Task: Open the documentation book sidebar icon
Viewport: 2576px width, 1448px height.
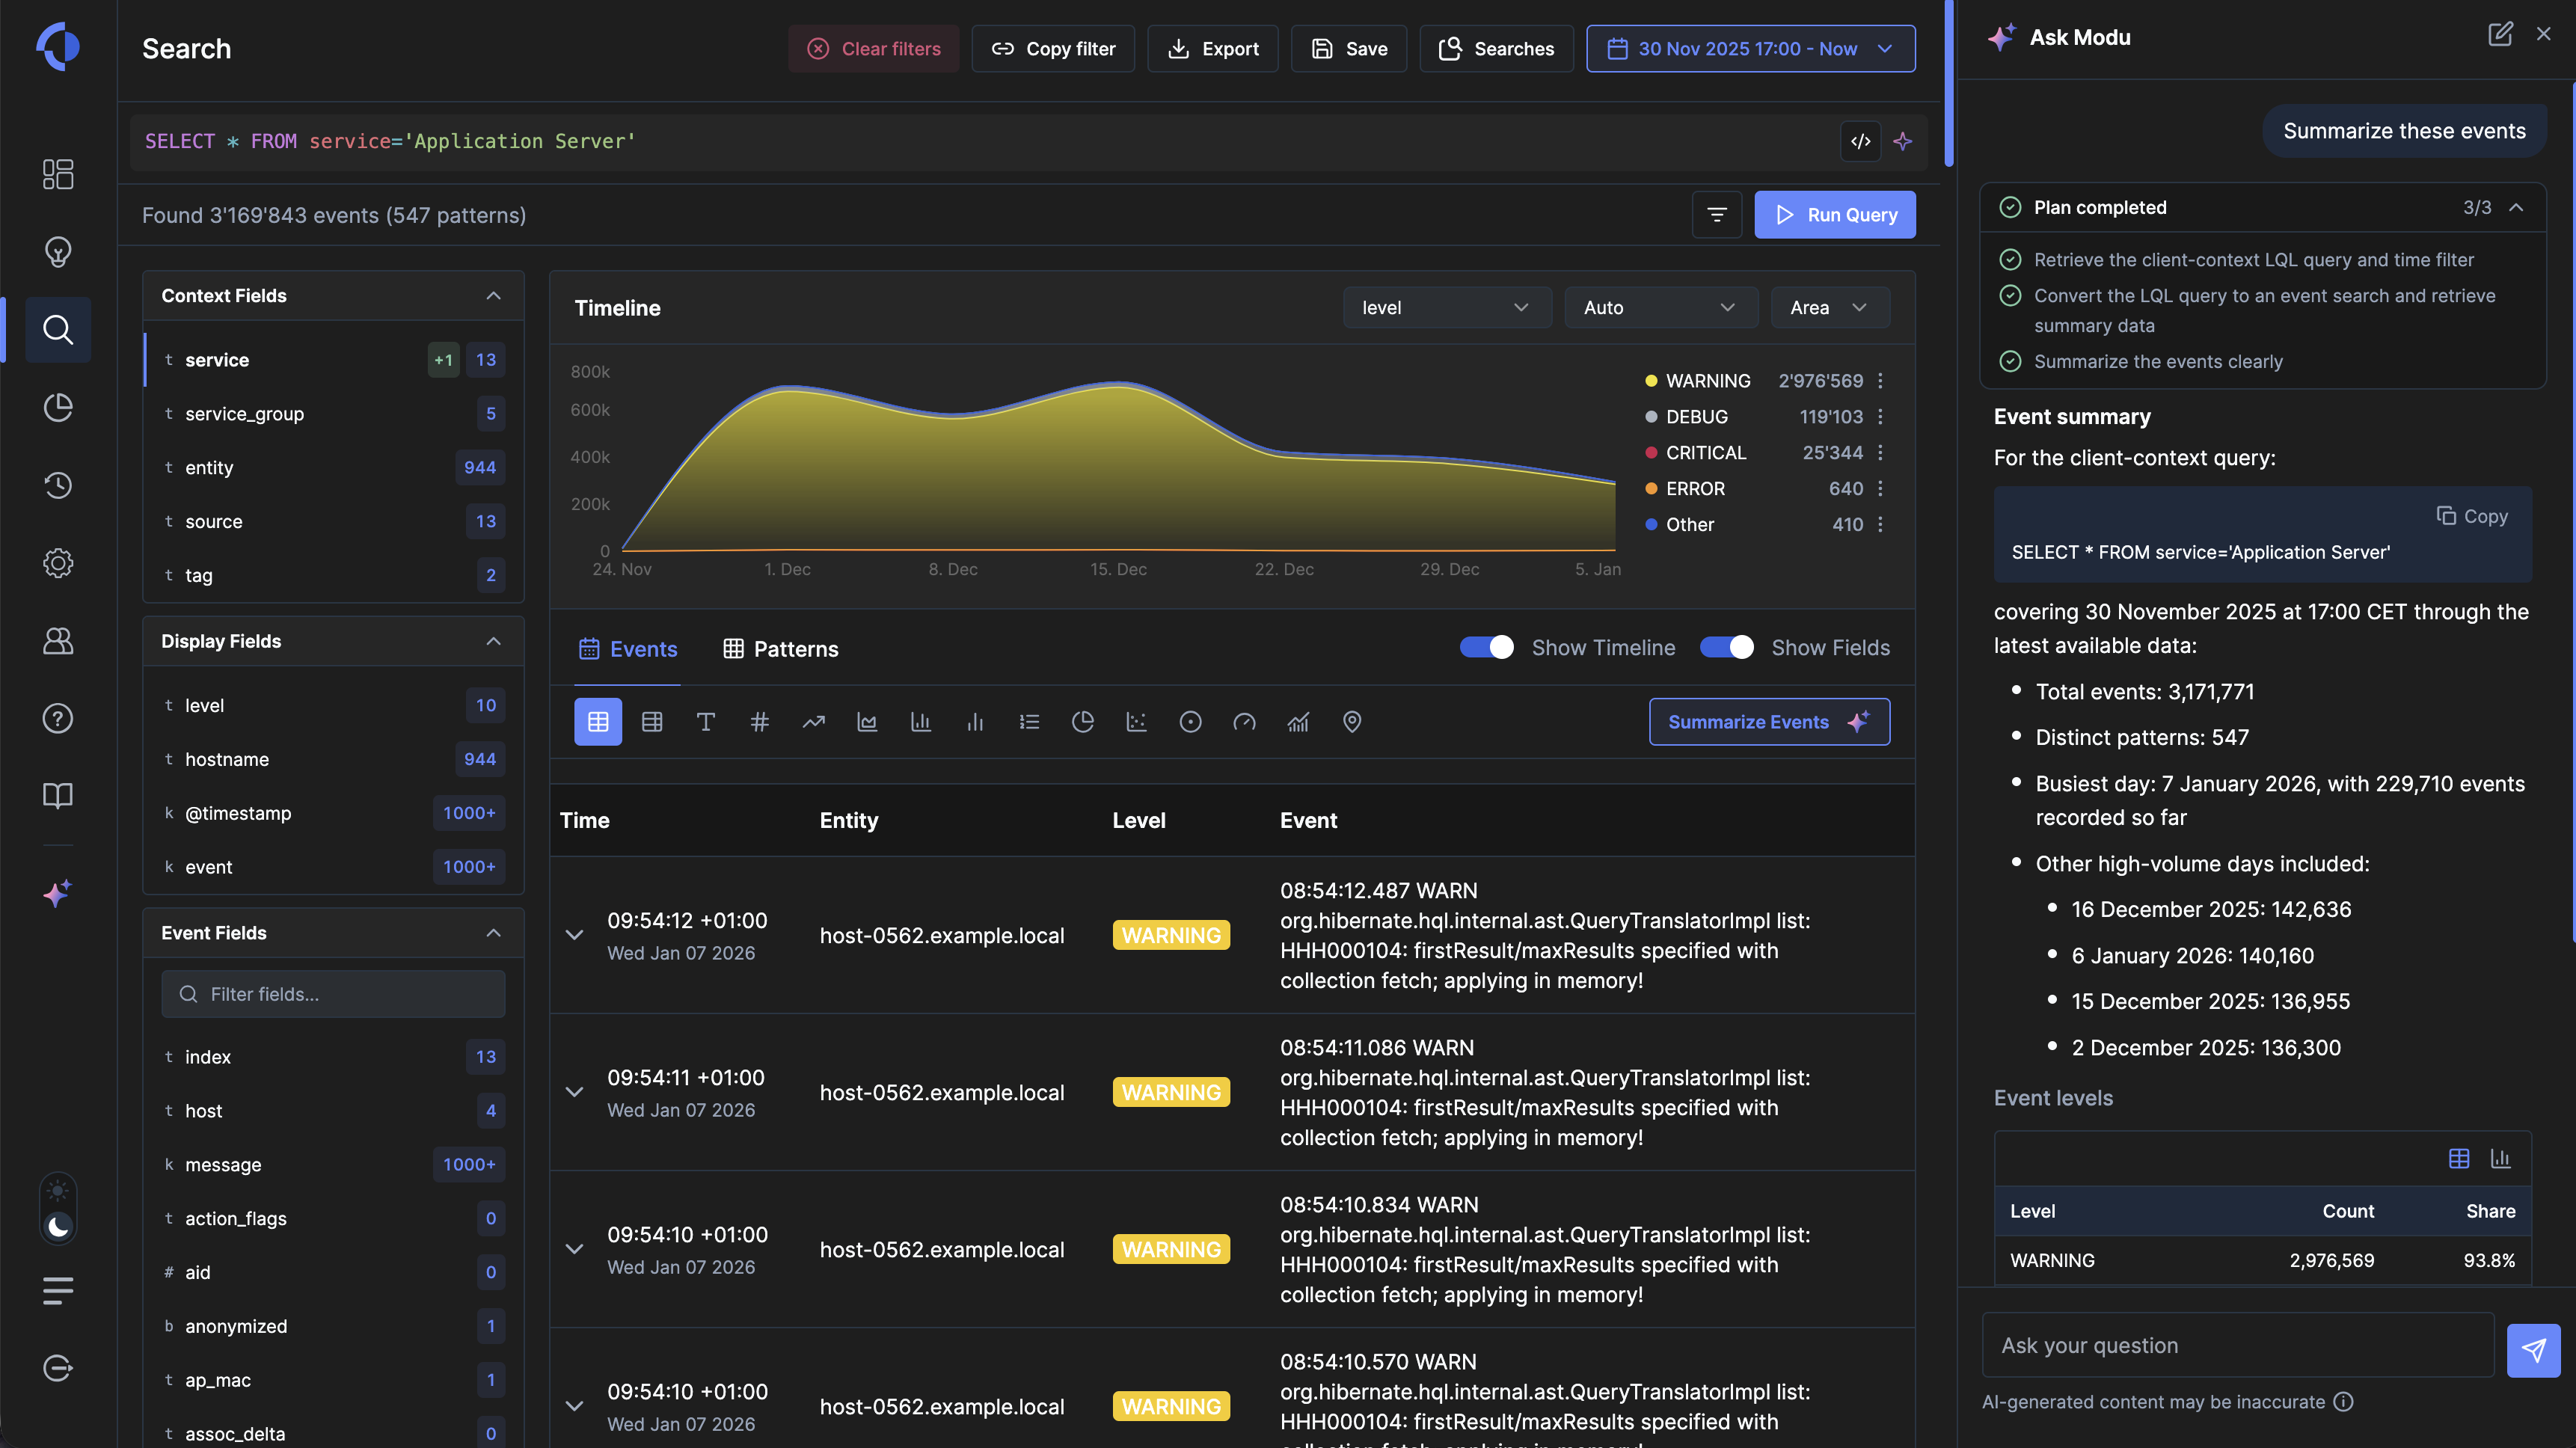Action: [58, 796]
